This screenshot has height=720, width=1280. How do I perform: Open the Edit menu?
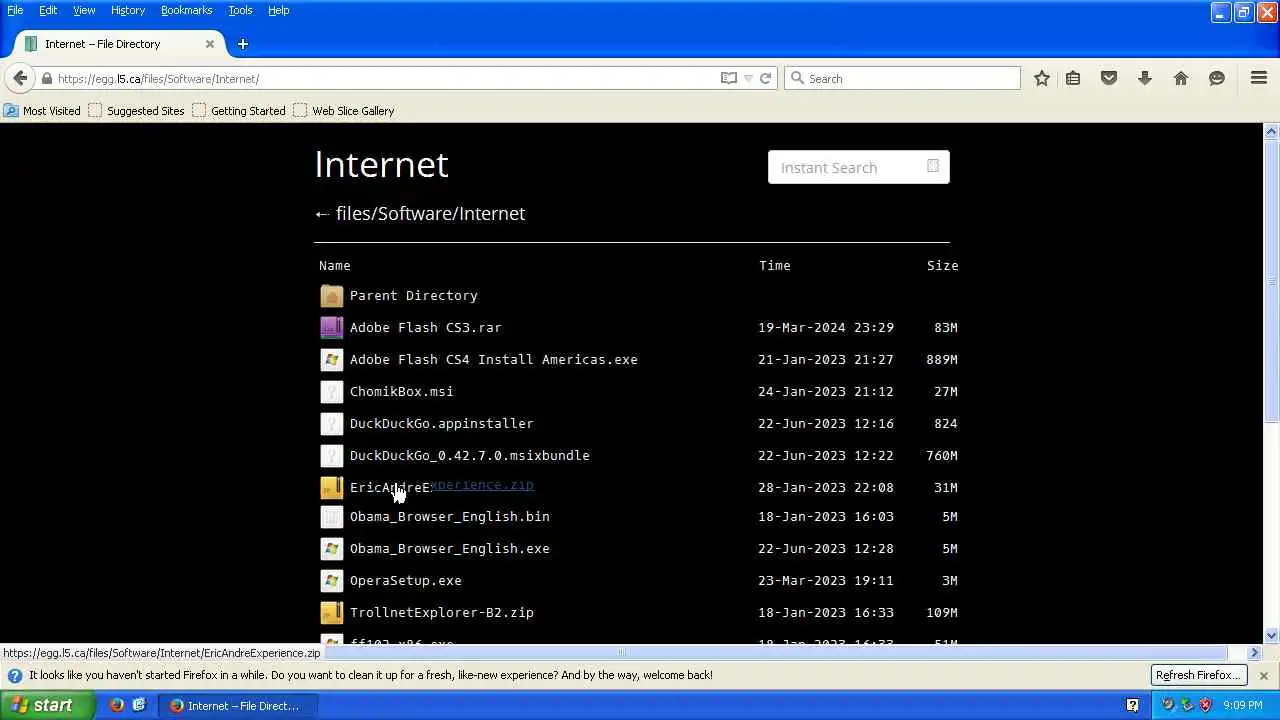pos(48,10)
